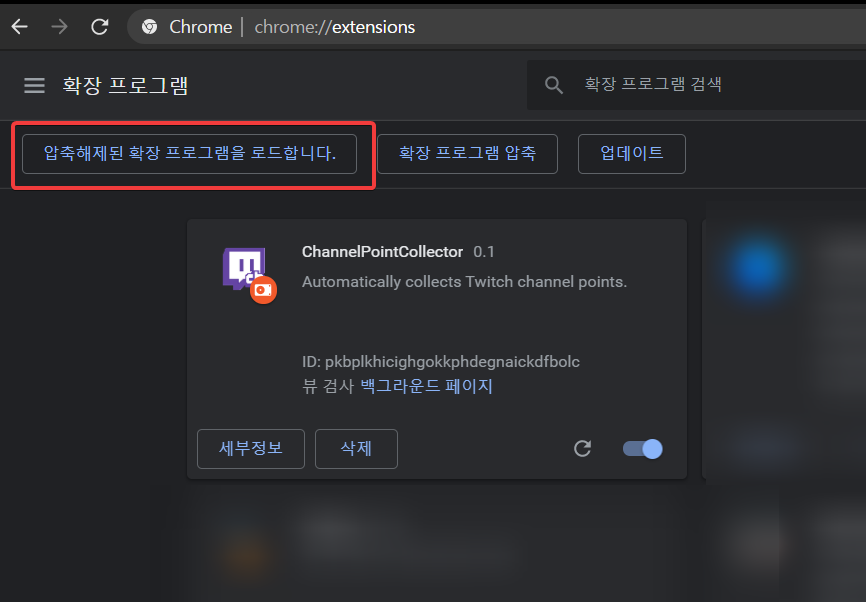Load an unpacked extension

(x=190, y=154)
